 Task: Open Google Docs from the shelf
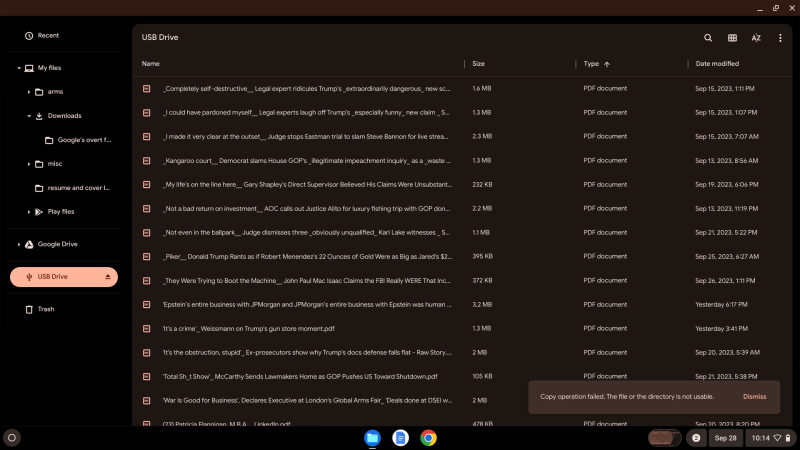400,437
